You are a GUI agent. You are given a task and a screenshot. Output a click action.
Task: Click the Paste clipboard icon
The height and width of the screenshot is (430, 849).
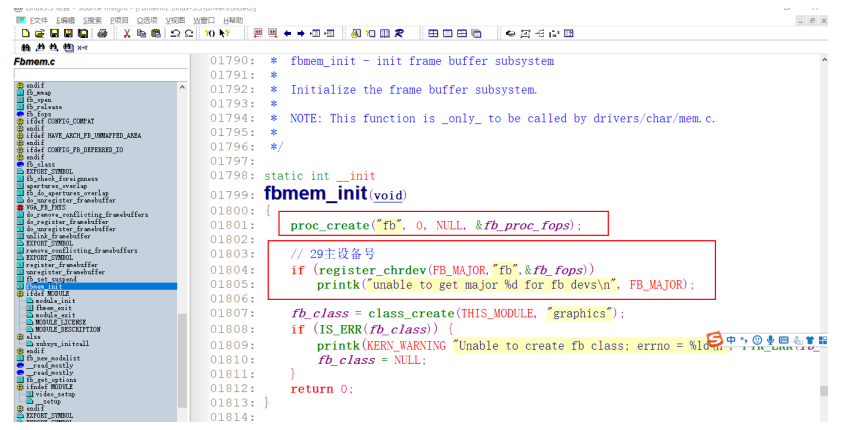tap(155, 34)
